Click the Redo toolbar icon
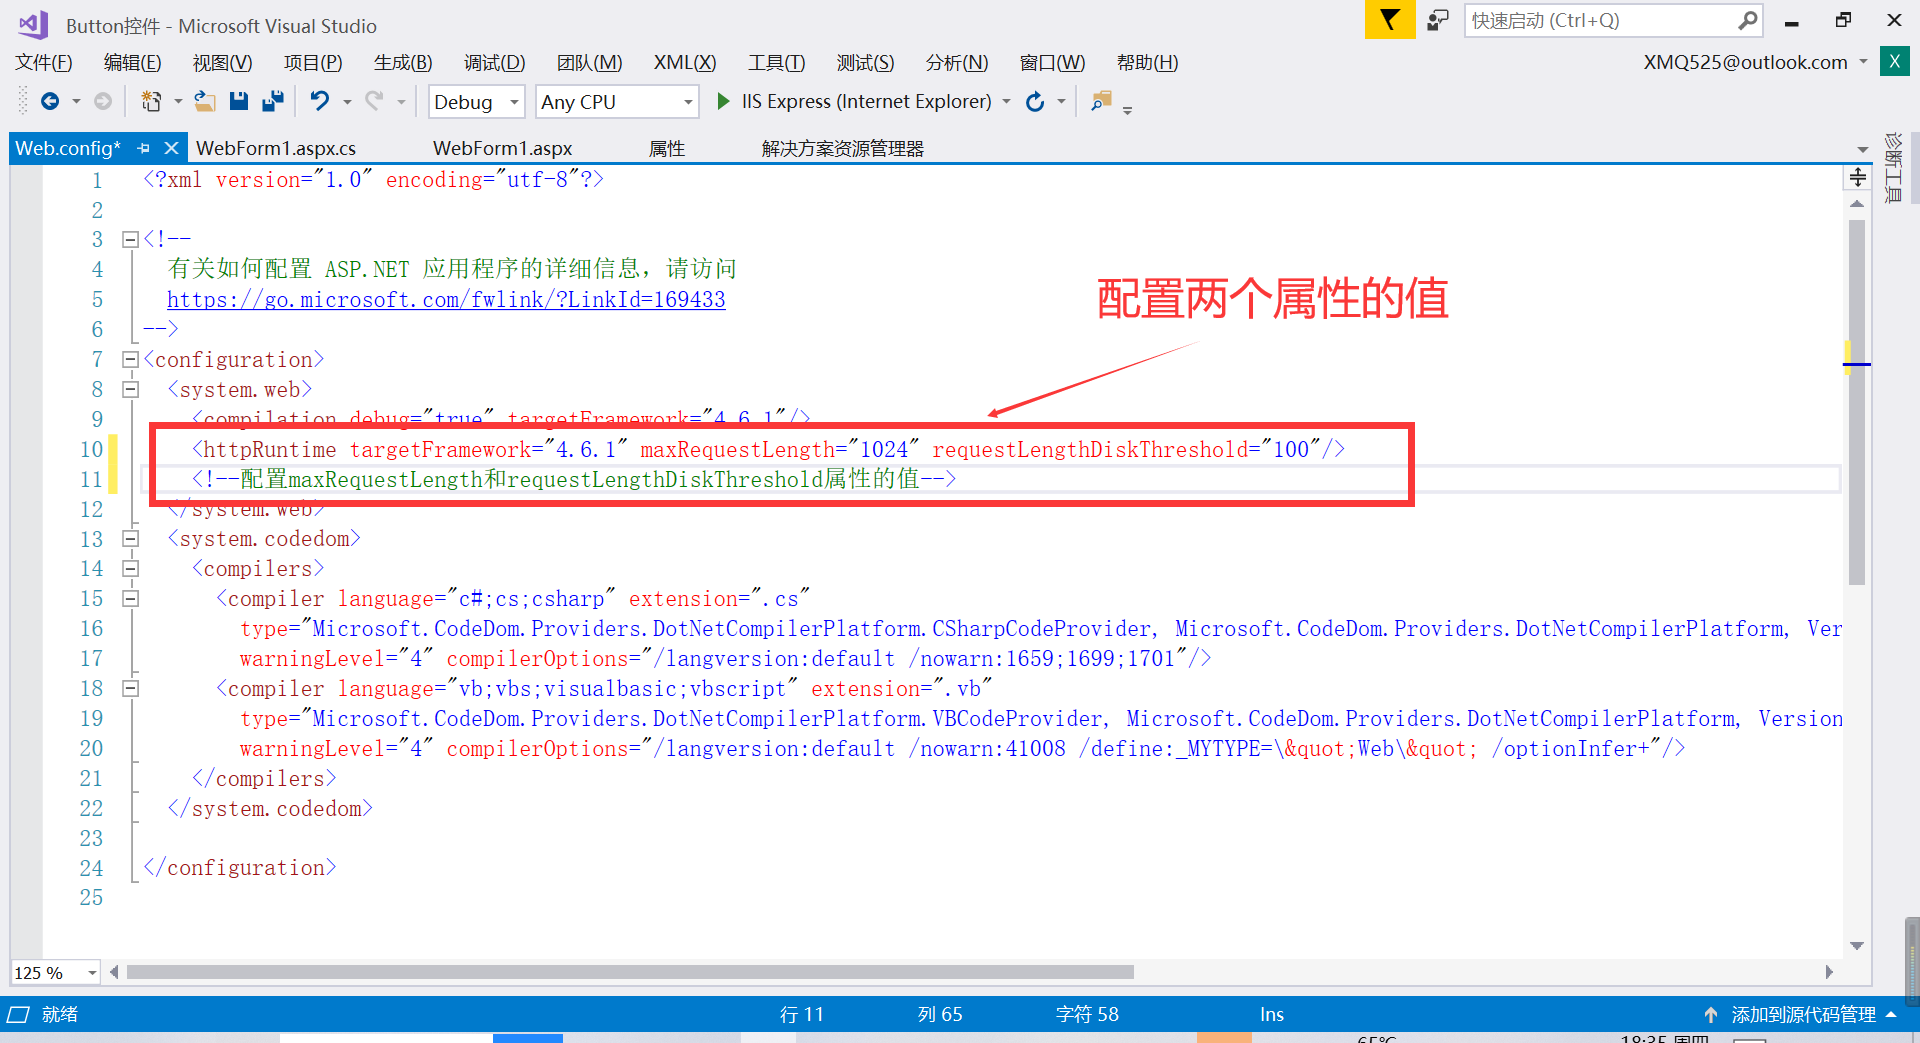This screenshot has height=1043, width=1920. tap(374, 101)
